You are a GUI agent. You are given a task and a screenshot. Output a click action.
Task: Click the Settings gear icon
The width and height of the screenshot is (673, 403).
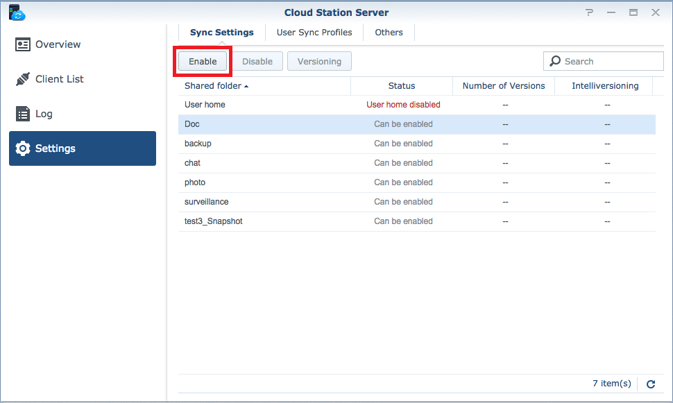23,149
